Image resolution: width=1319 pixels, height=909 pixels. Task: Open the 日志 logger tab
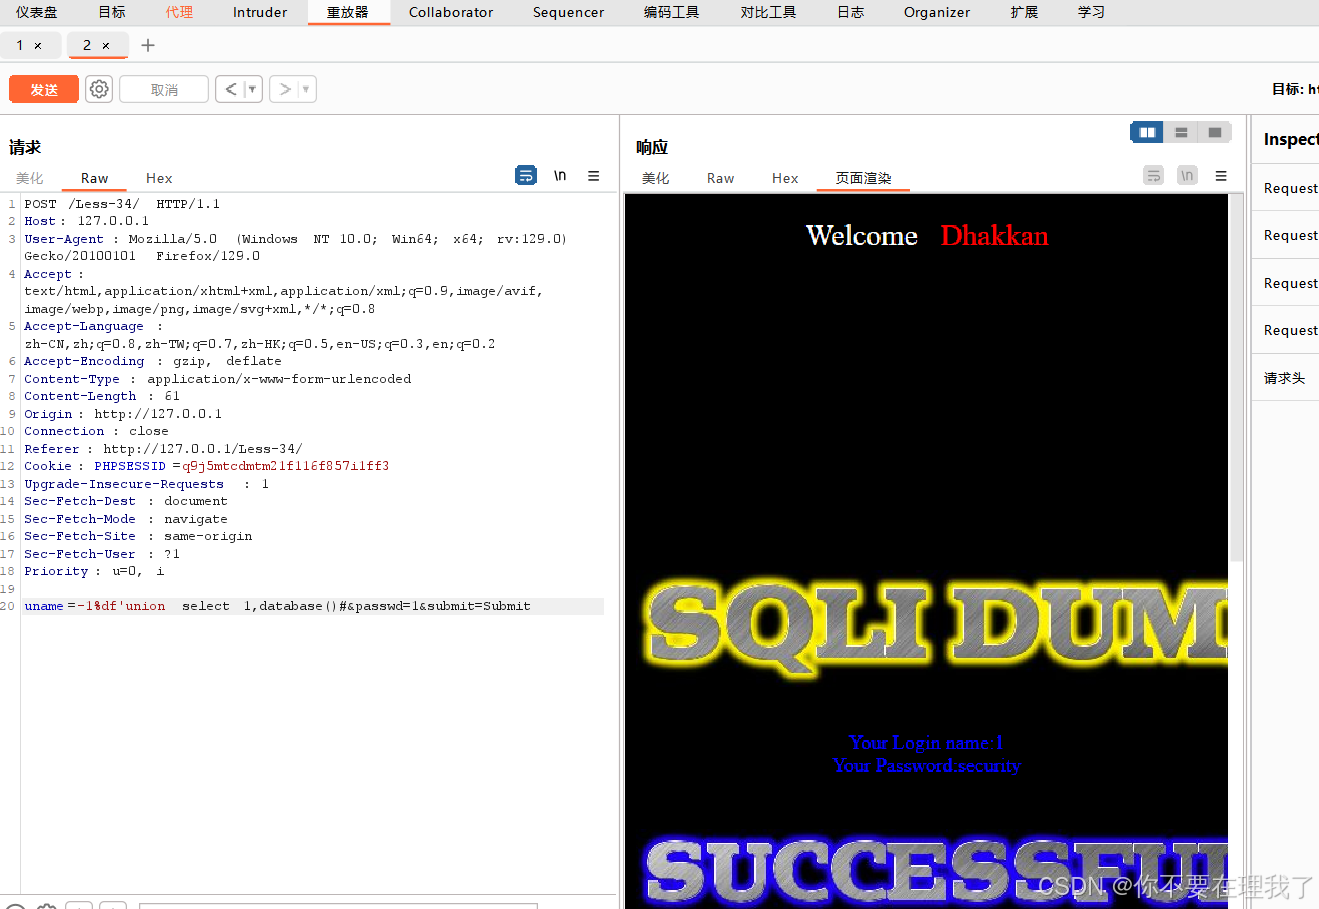(851, 12)
